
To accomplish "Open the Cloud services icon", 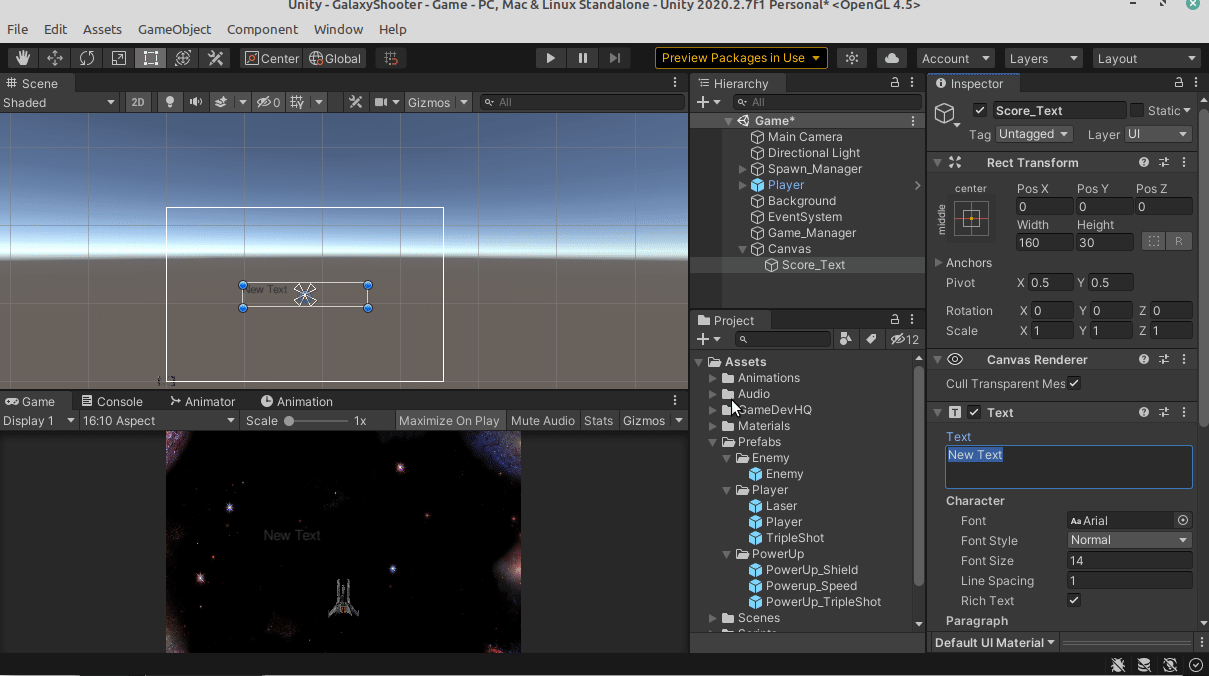I will (x=892, y=58).
